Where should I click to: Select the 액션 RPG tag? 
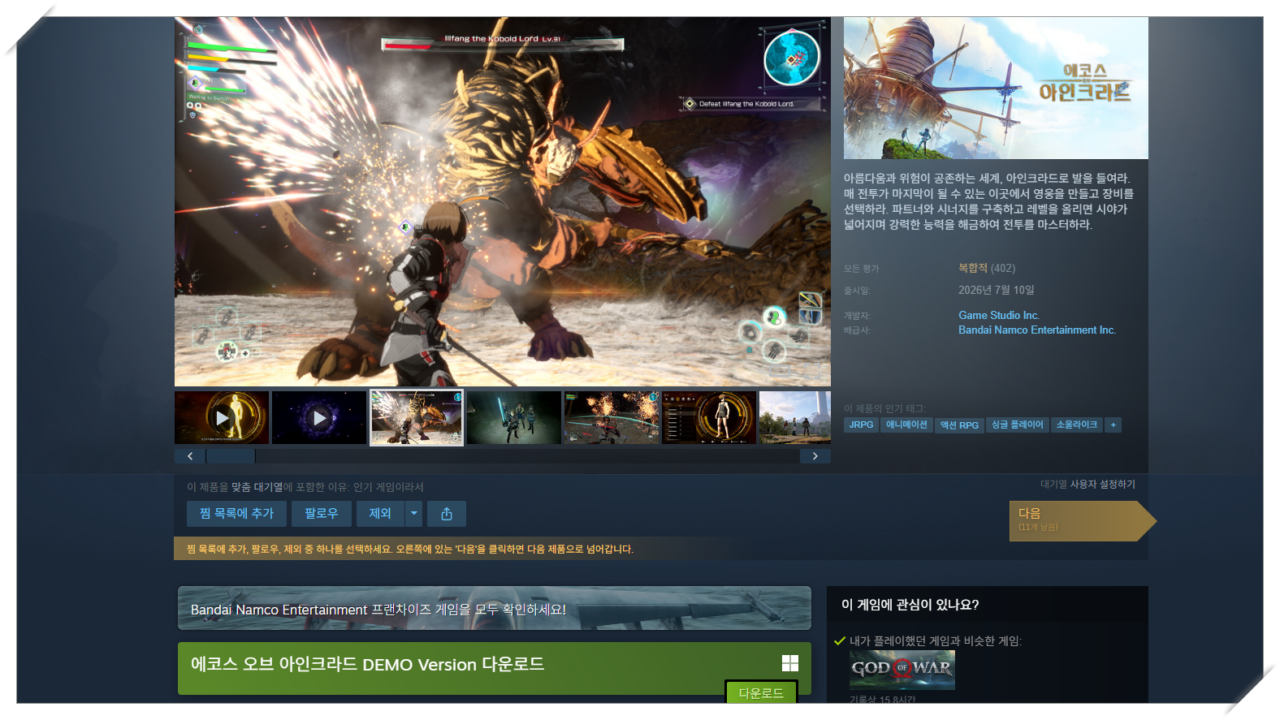[960, 425]
